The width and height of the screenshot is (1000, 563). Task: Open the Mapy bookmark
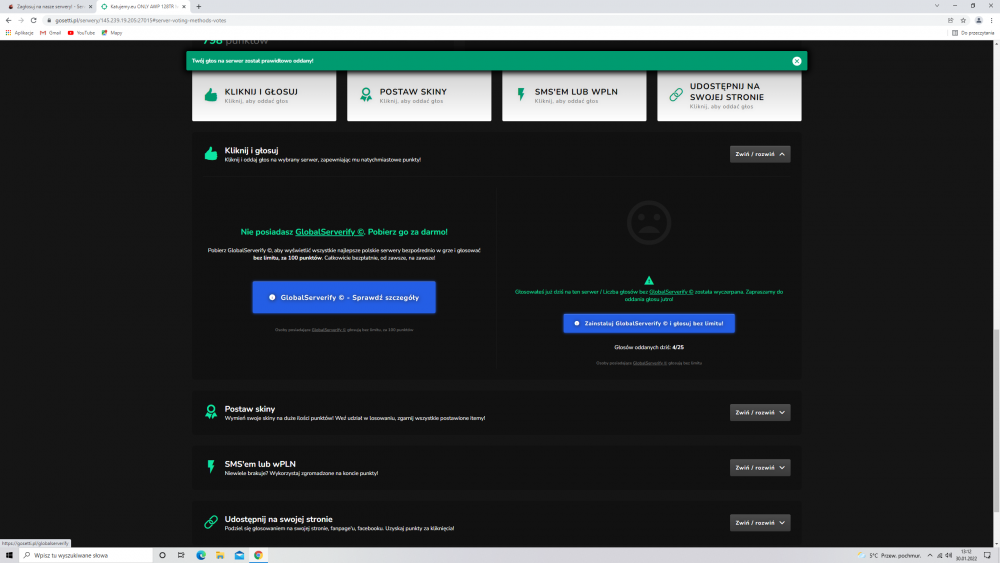pos(112,33)
